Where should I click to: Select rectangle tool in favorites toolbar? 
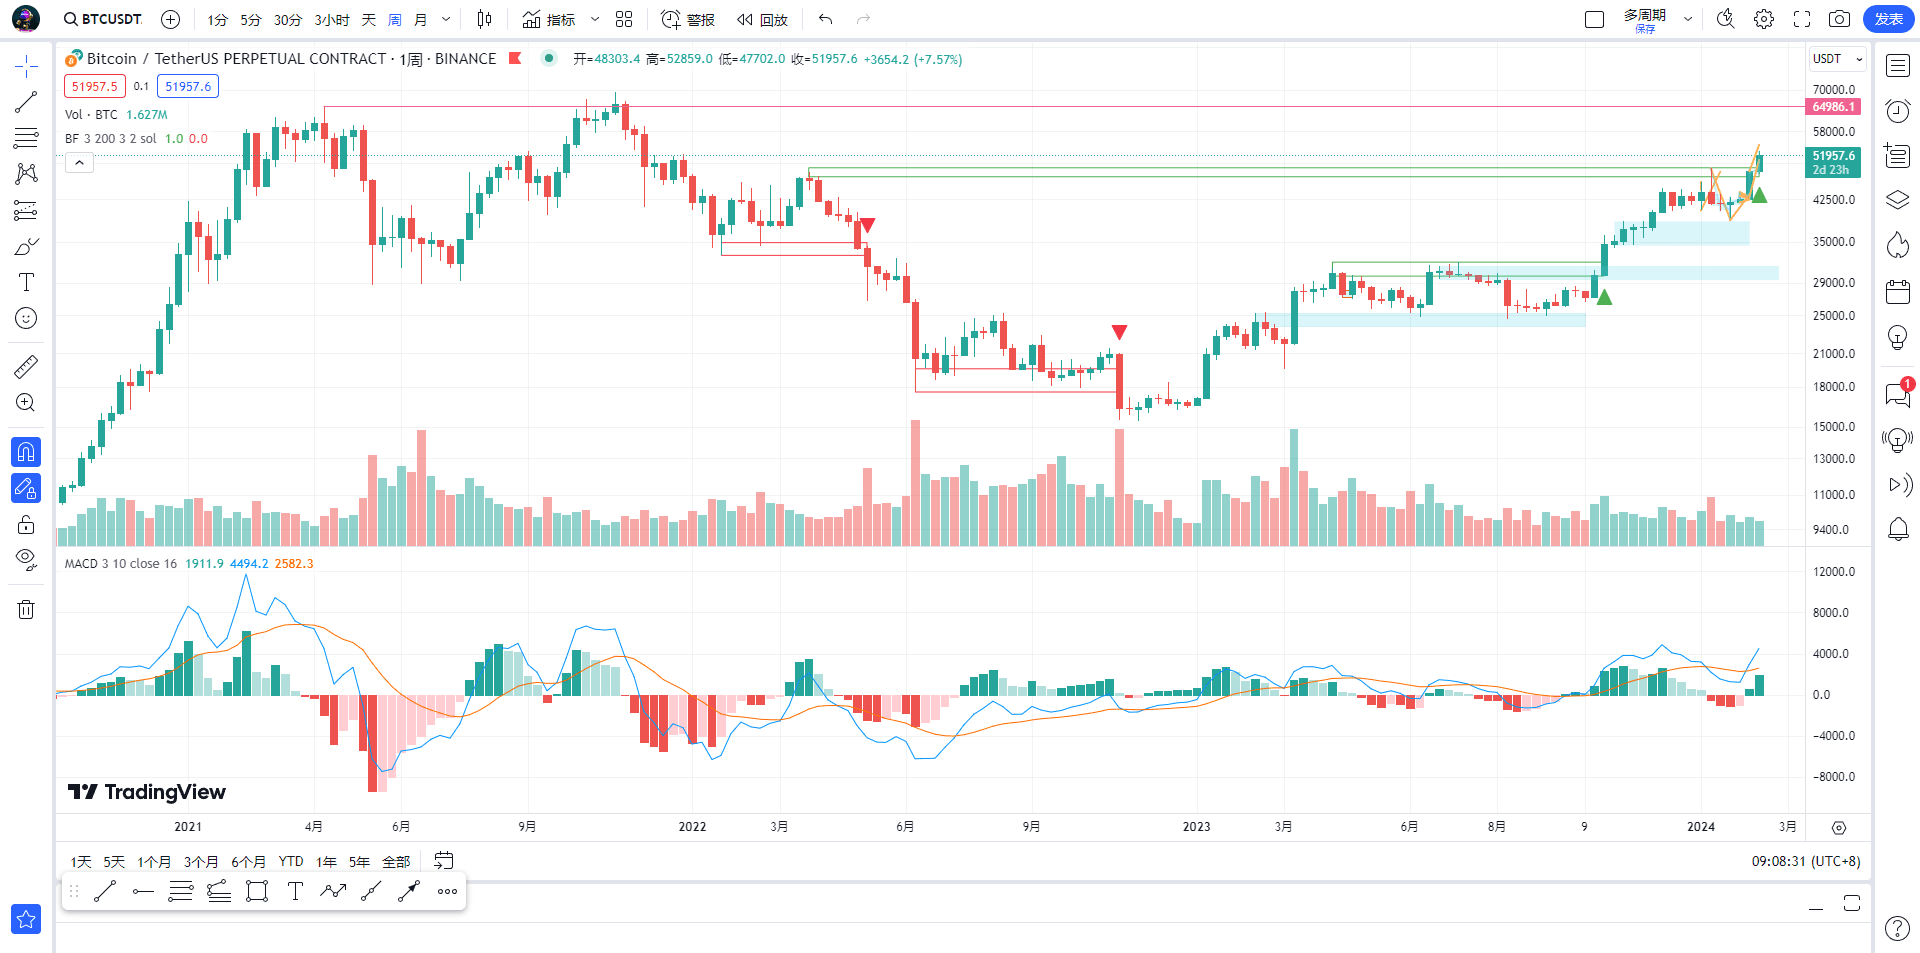[x=257, y=891]
